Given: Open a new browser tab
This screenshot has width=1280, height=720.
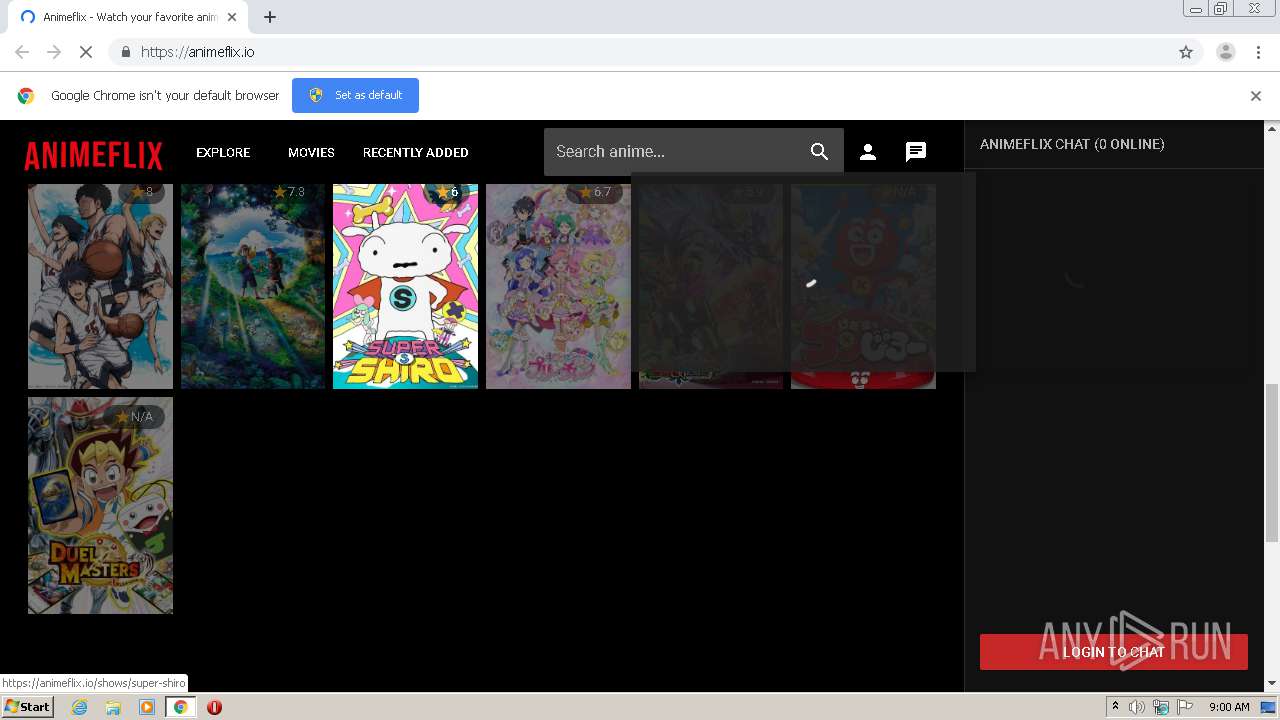Looking at the screenshot, I should 270,17.
